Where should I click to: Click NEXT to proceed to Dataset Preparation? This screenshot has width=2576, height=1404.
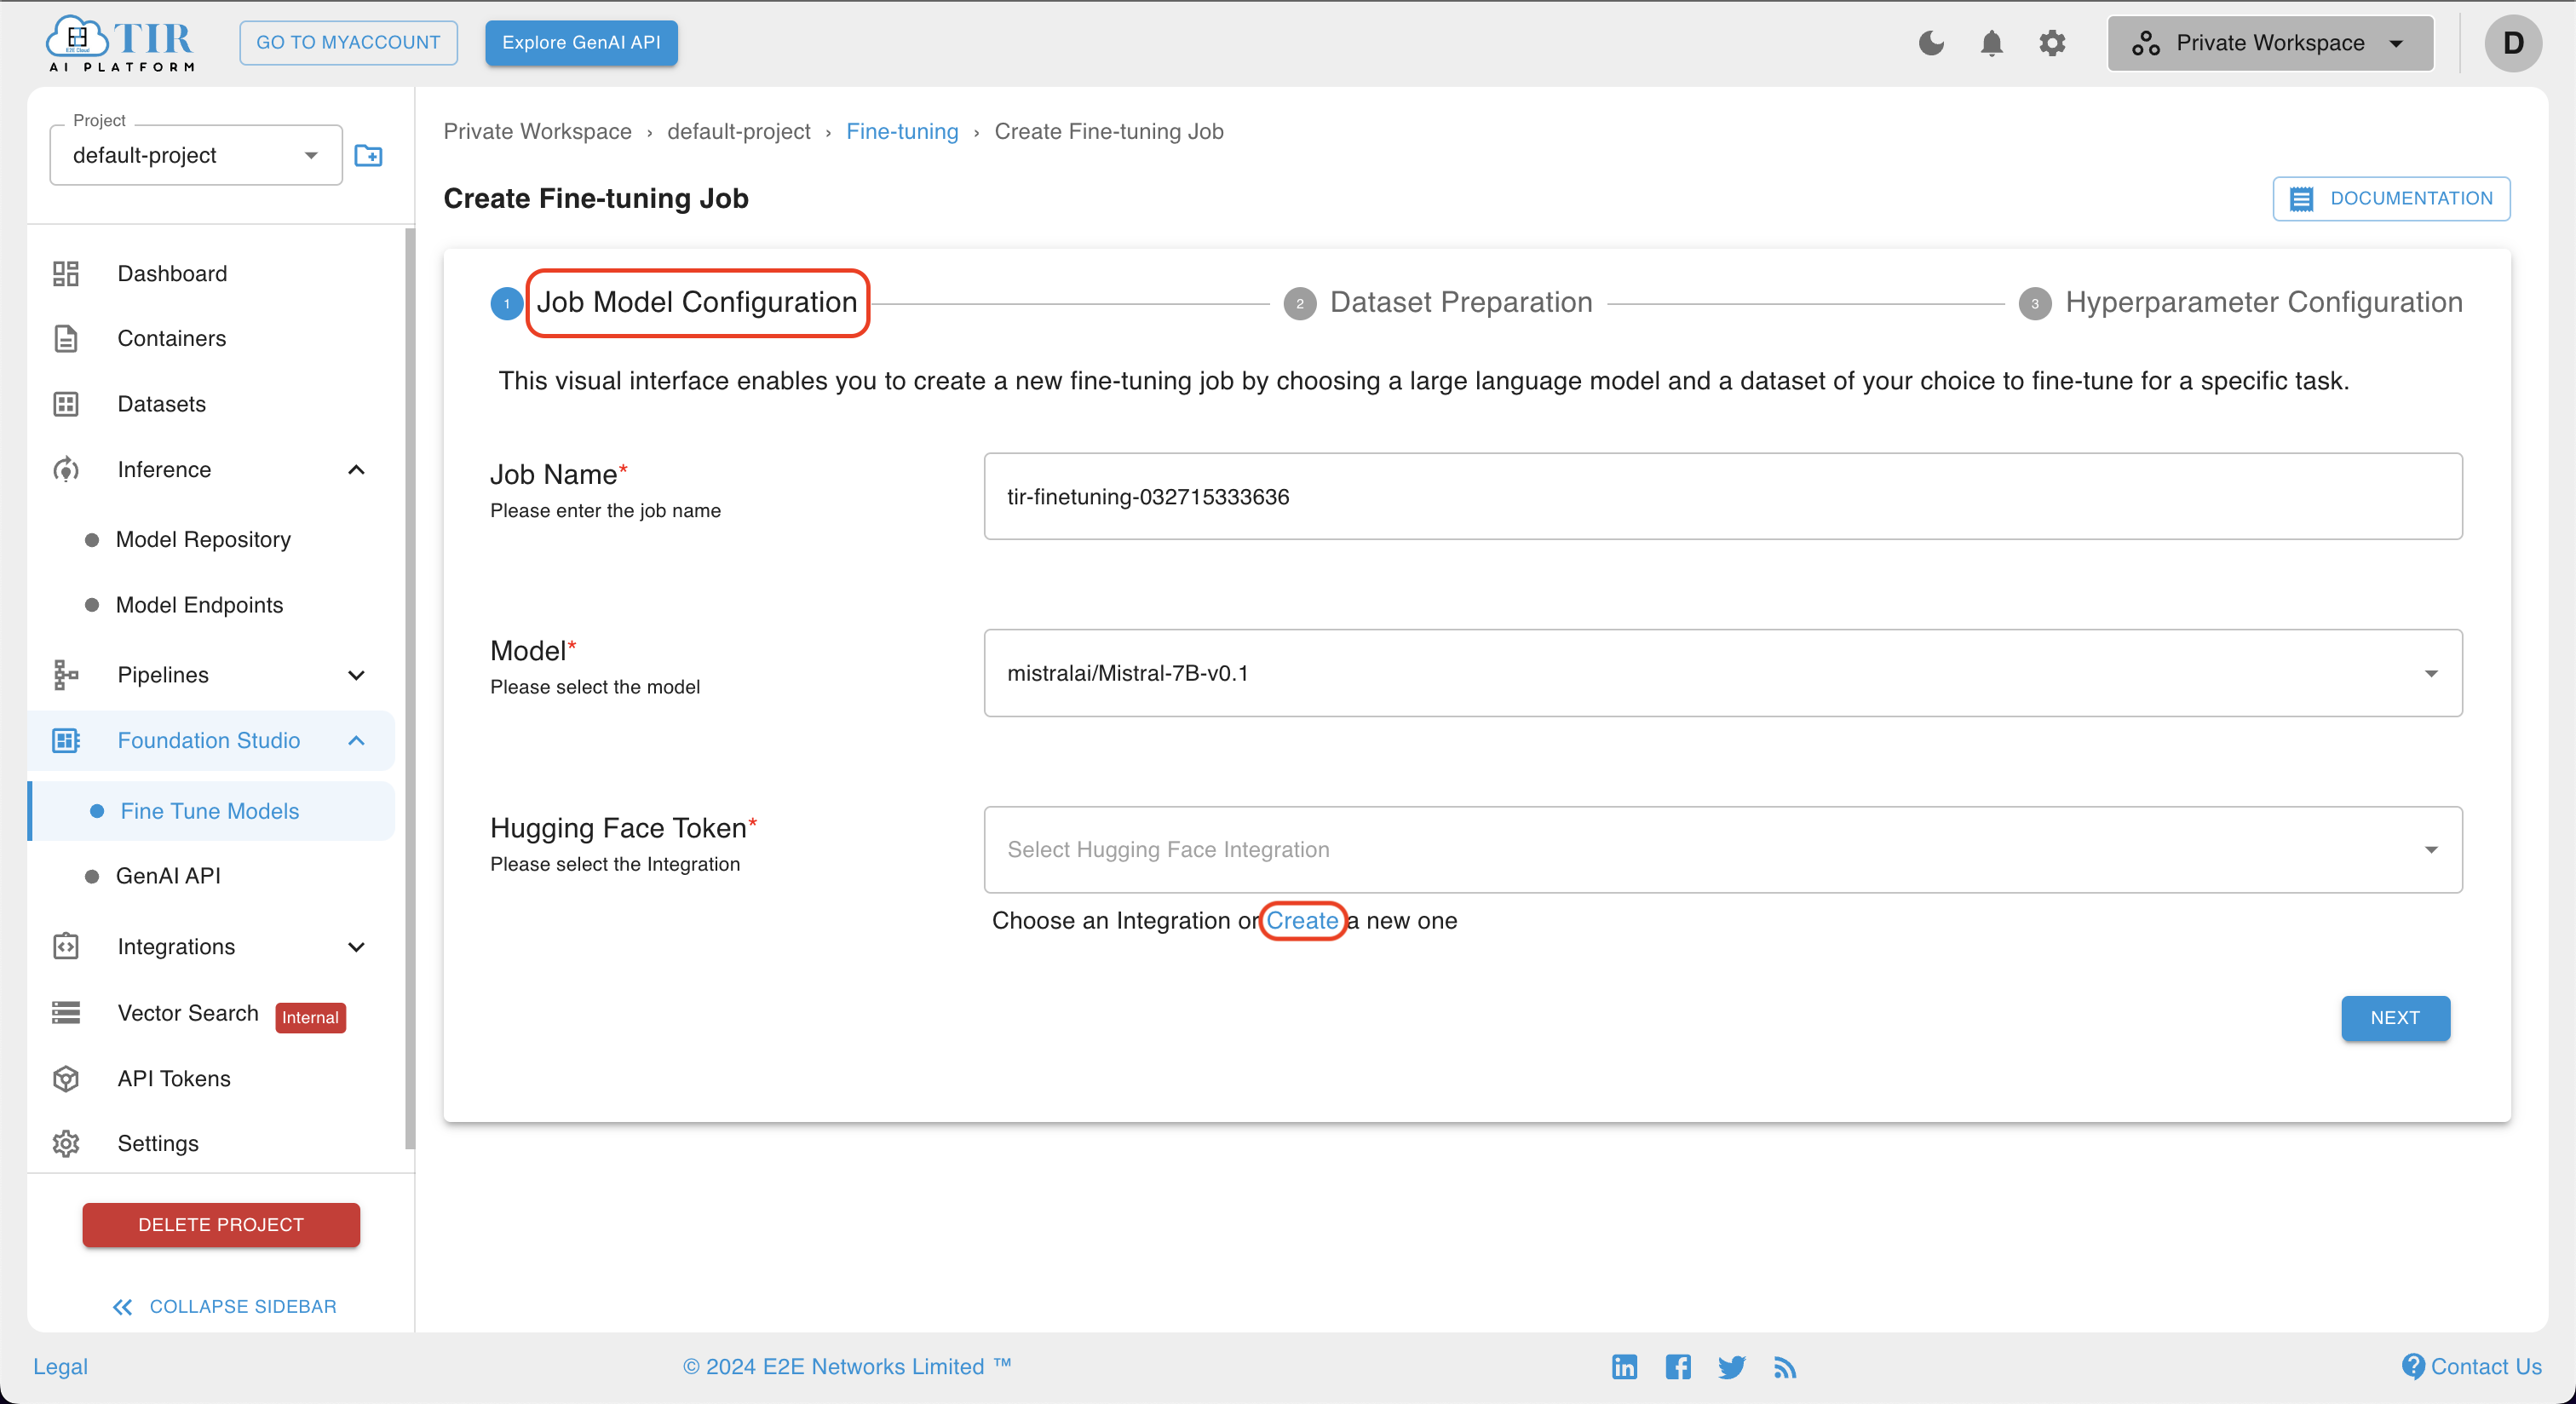point(2395,1016)
